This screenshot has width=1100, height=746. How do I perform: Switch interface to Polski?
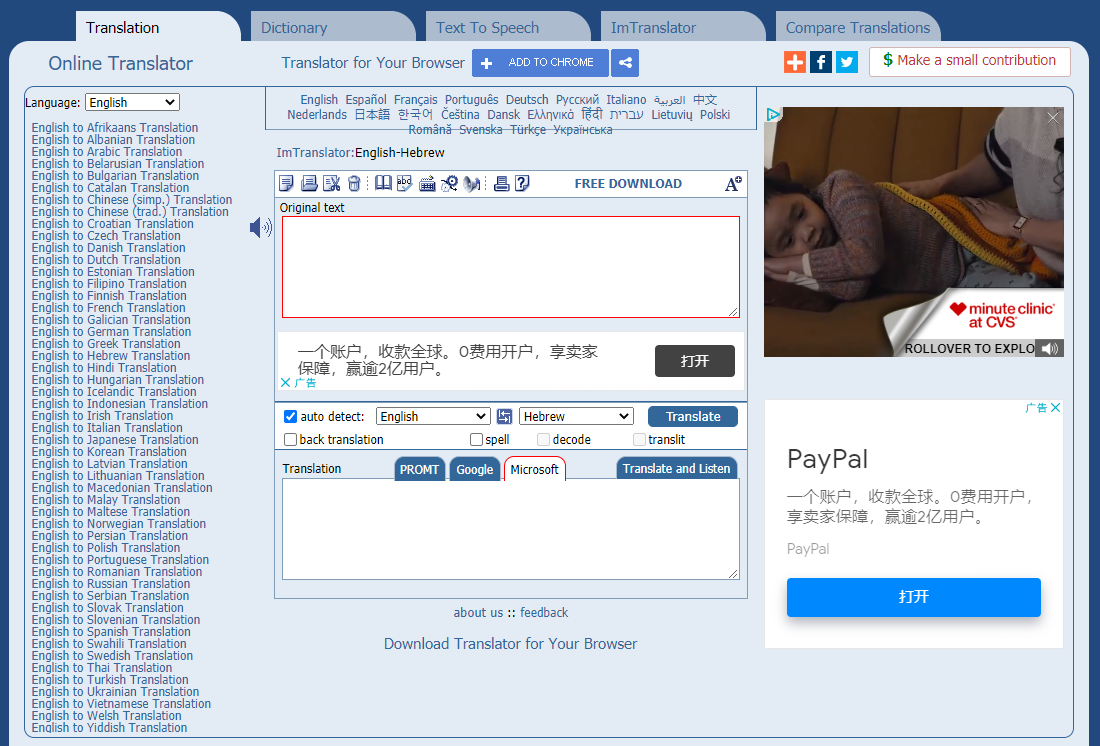point(715,114)
